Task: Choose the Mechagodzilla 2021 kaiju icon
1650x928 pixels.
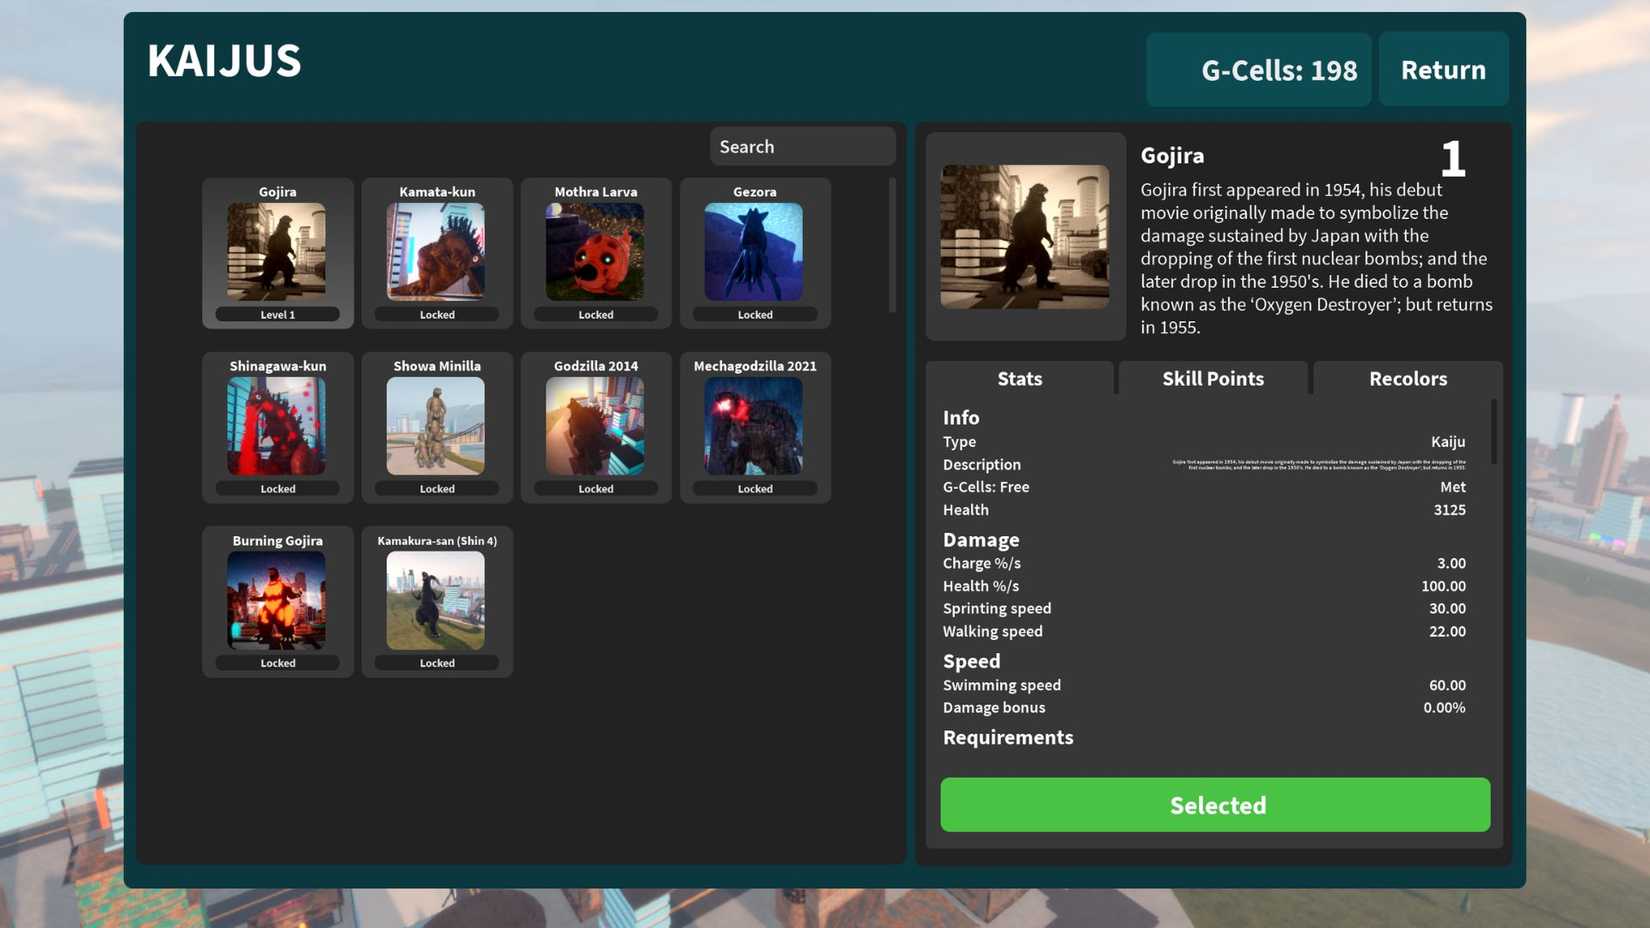Action: coord(754,427)
